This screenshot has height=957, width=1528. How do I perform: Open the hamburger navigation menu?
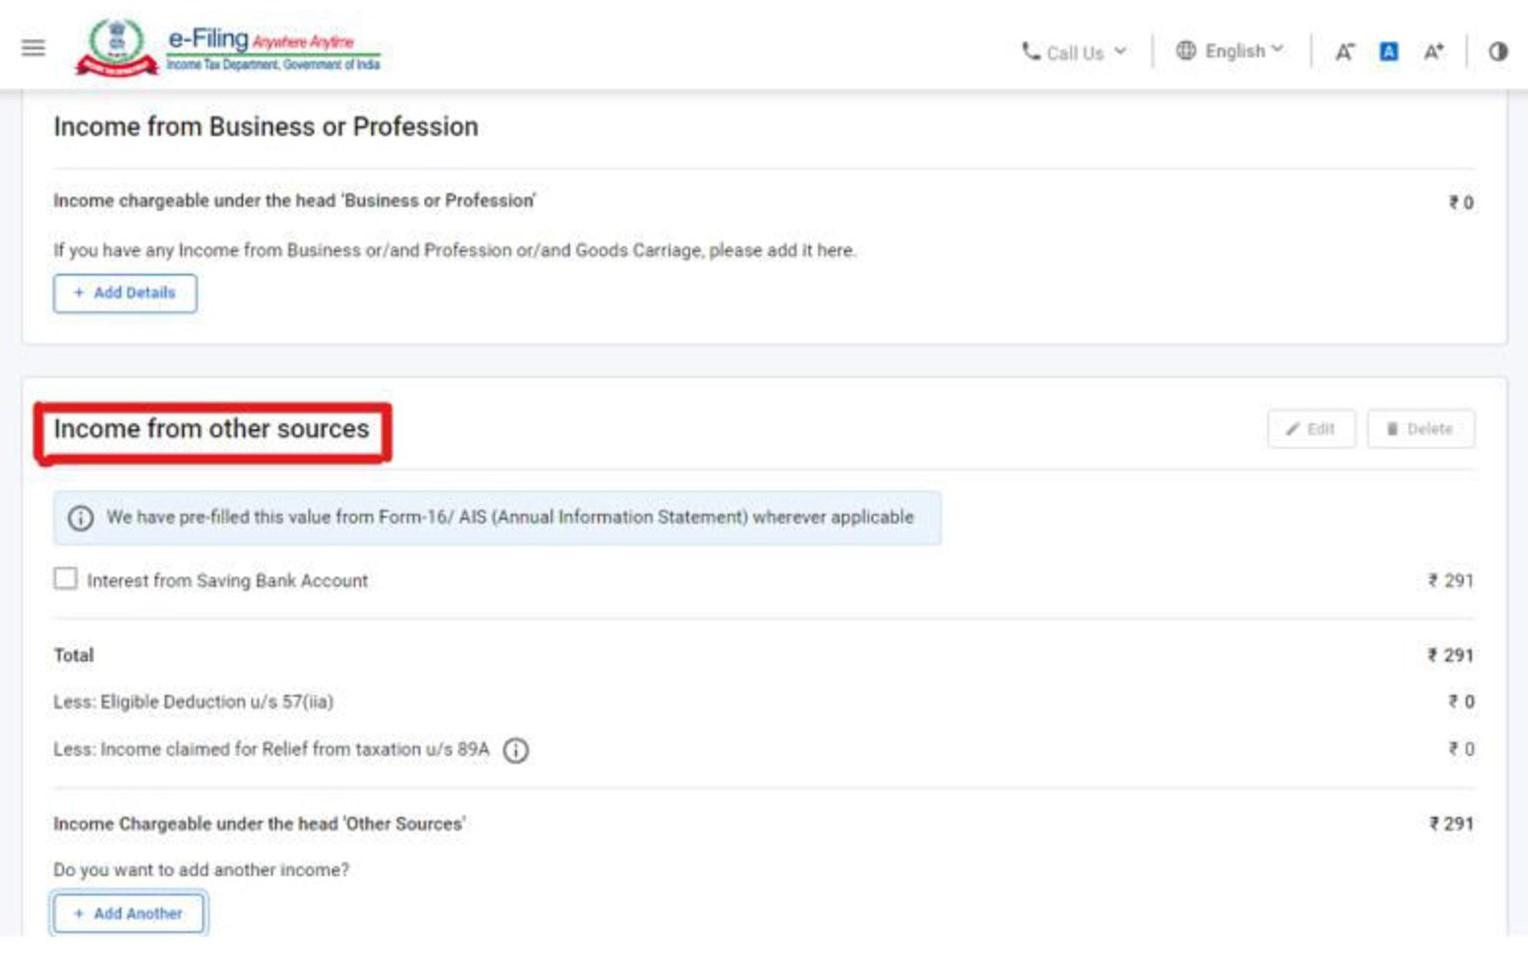pos(33,48)
